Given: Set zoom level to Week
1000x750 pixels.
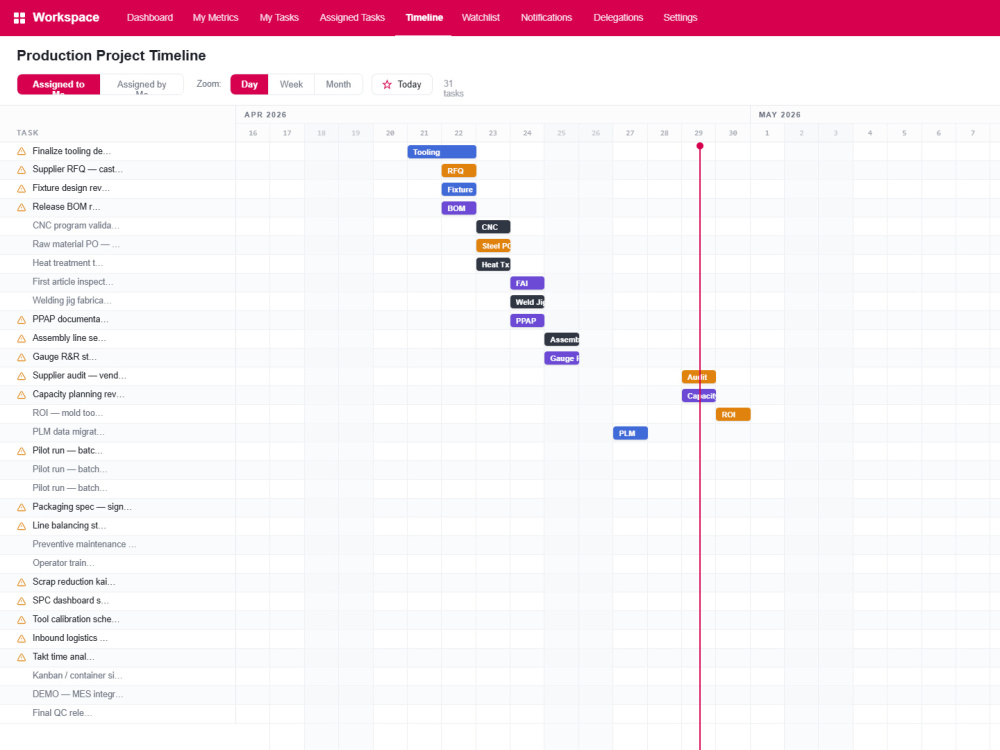Looking at the screenshot, I should [291, 84].
